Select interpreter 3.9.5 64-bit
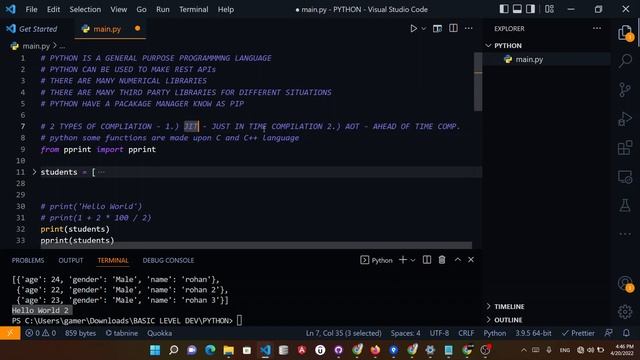This screenshot has width=640, height=360. coord(533,333)
